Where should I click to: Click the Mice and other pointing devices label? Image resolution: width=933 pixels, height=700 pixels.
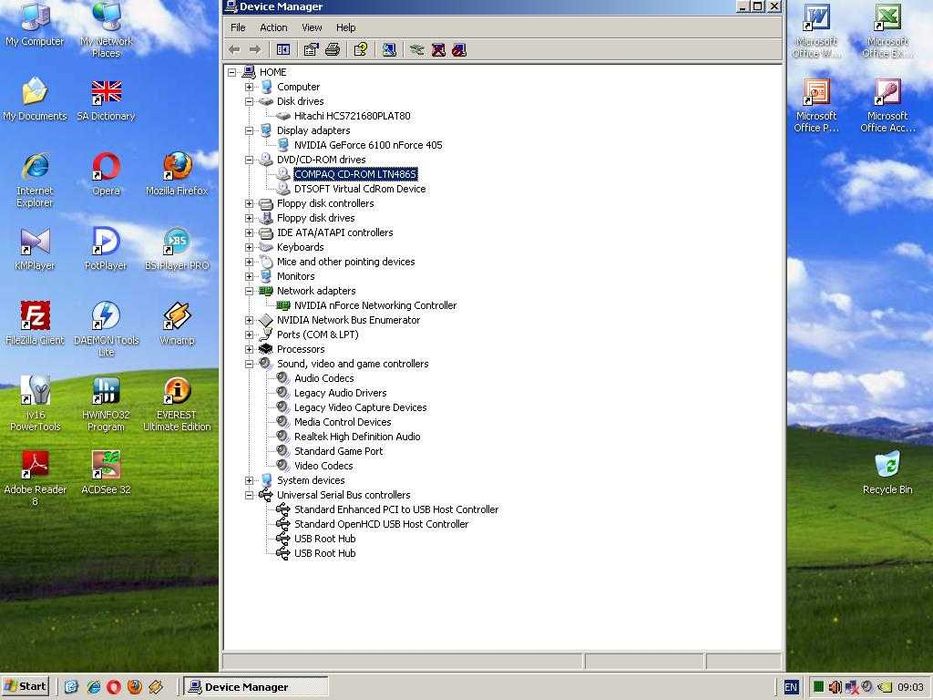click(346, 262)
